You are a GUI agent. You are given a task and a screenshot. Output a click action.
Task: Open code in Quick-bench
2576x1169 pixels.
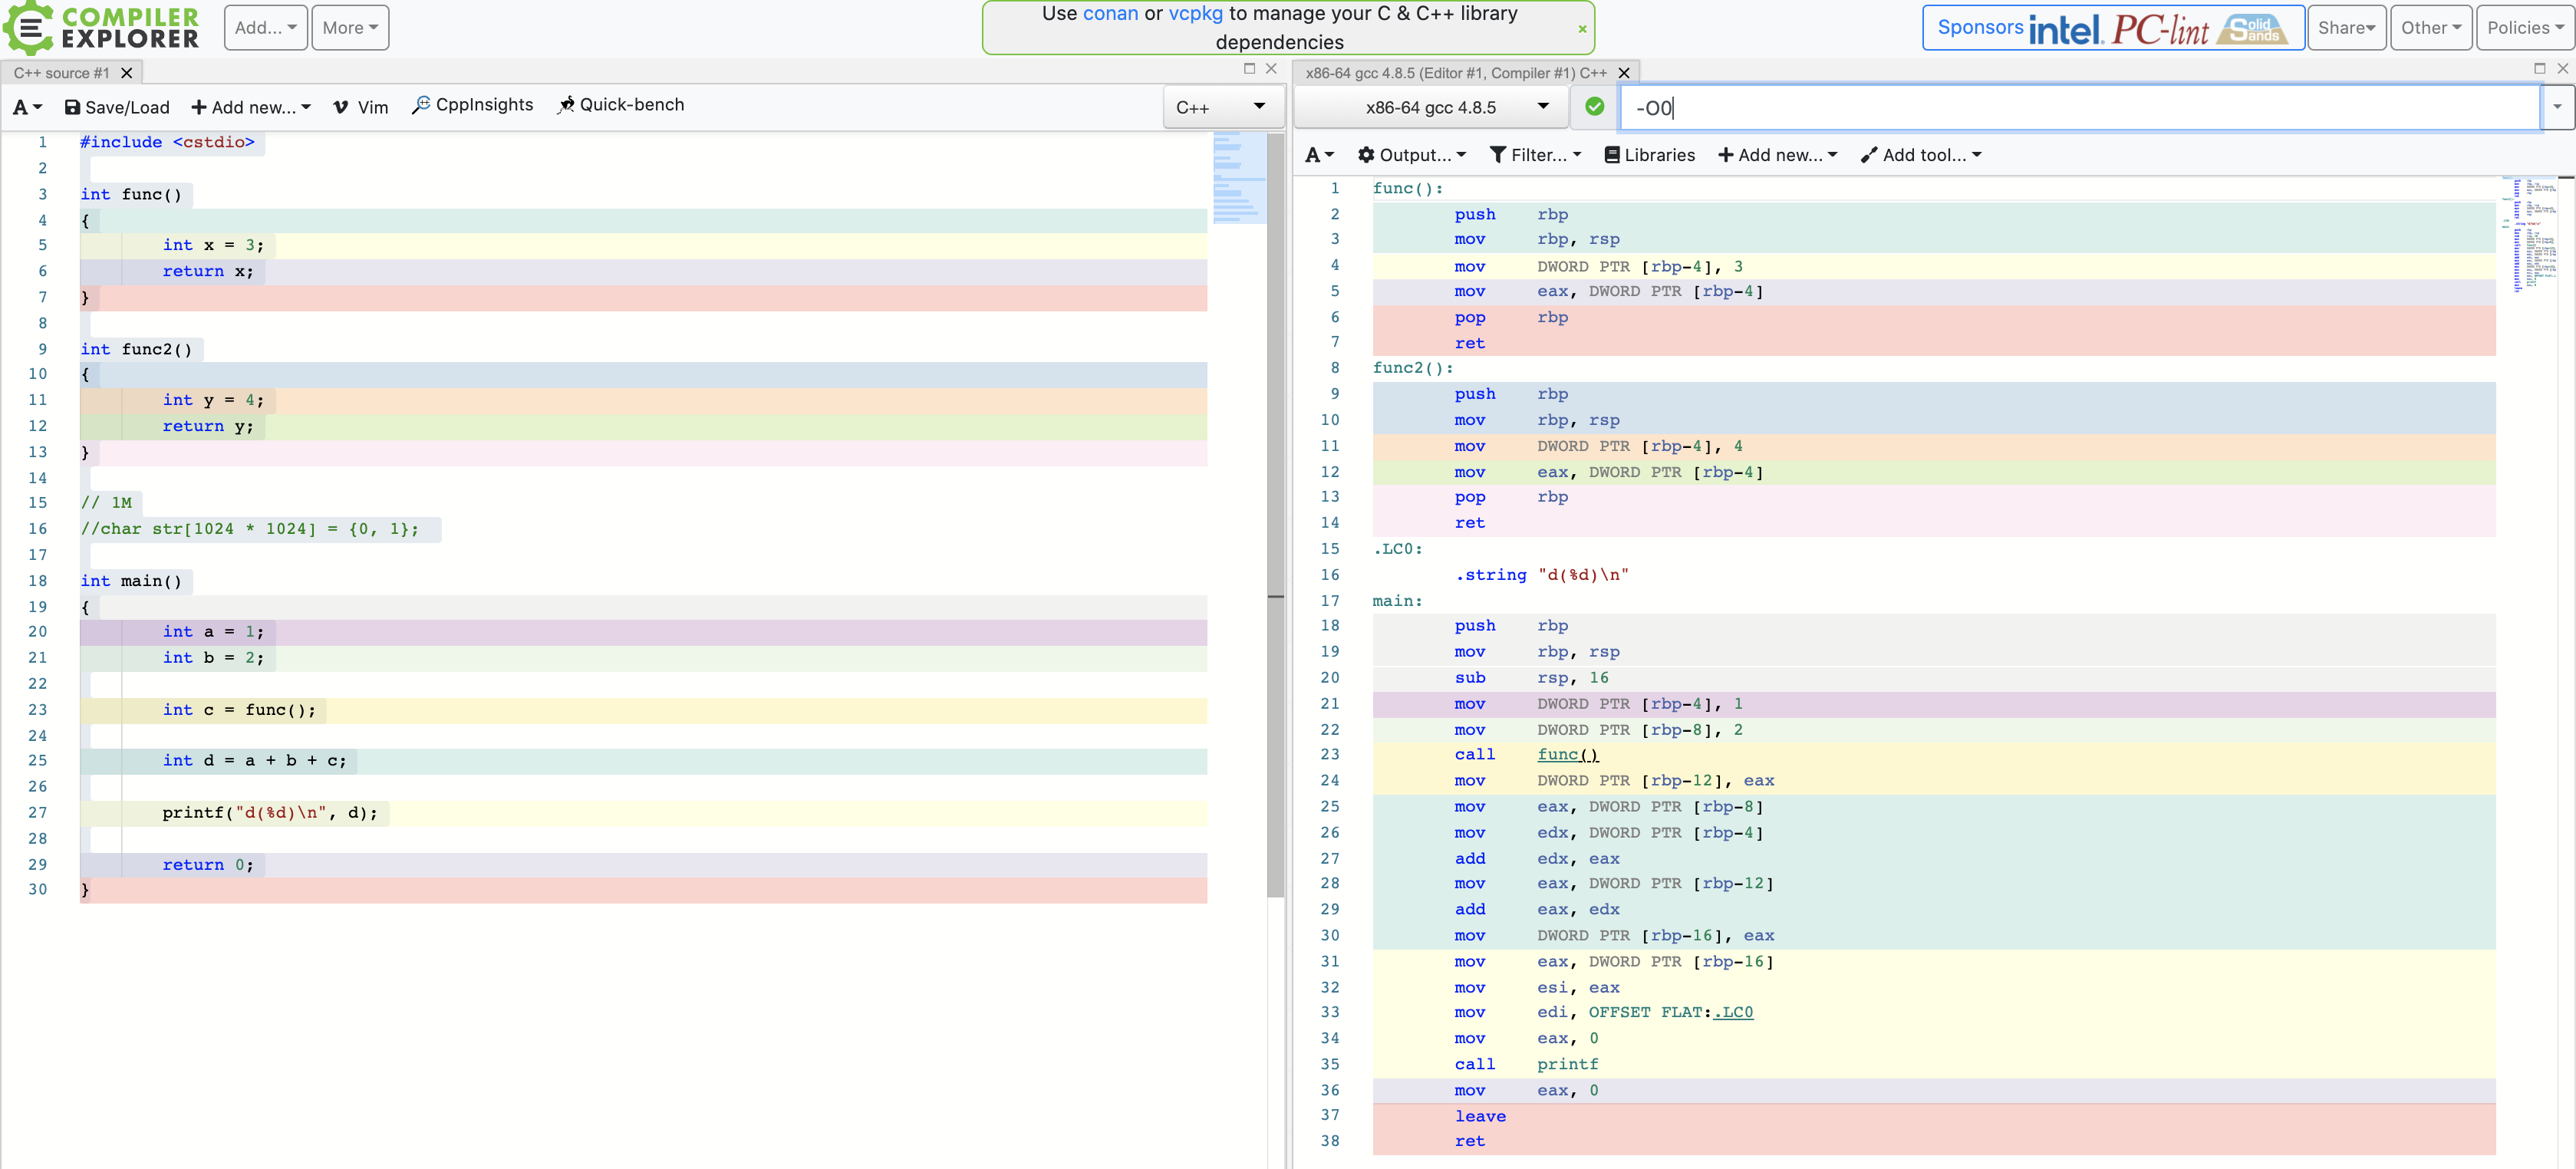point(621,105)
